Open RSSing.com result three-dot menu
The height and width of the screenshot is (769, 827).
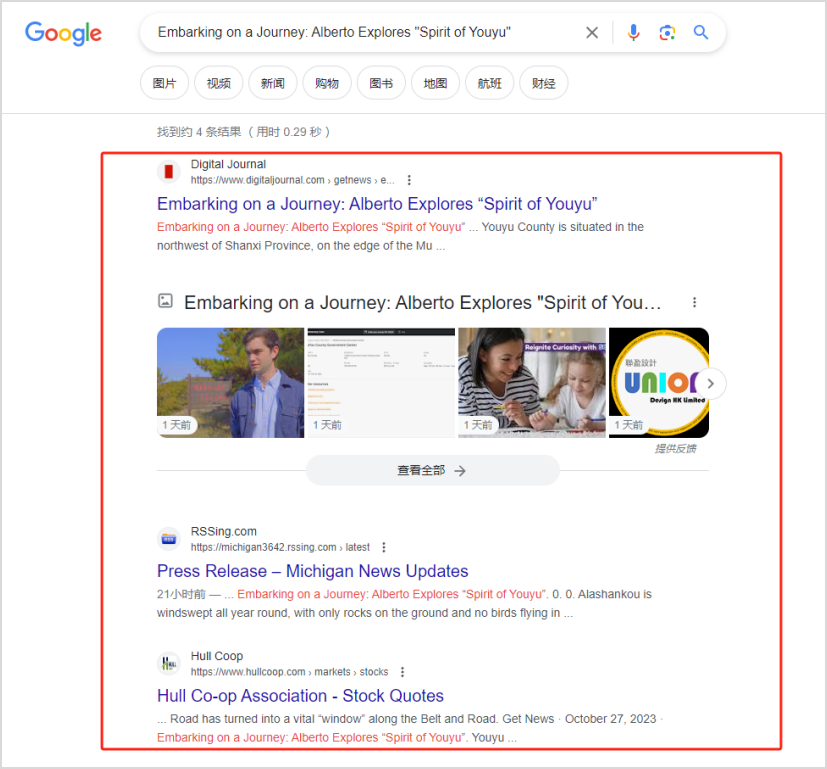pos(384,548)
